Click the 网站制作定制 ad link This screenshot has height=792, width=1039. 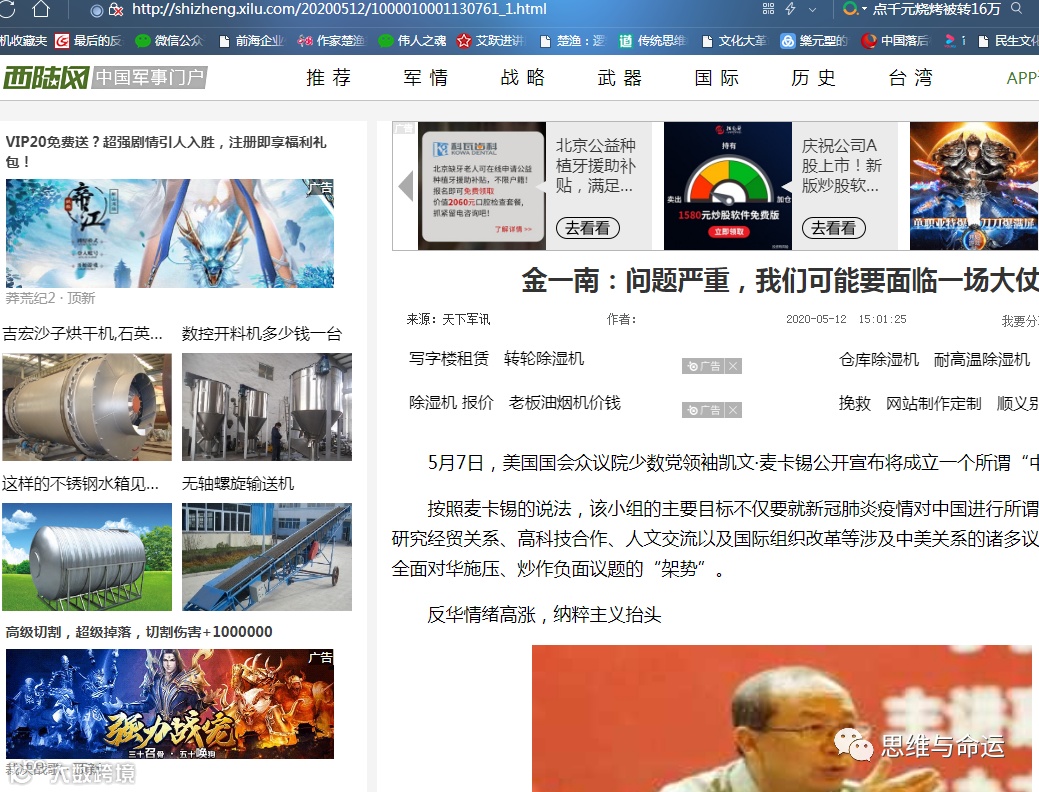tap(934, 403)
